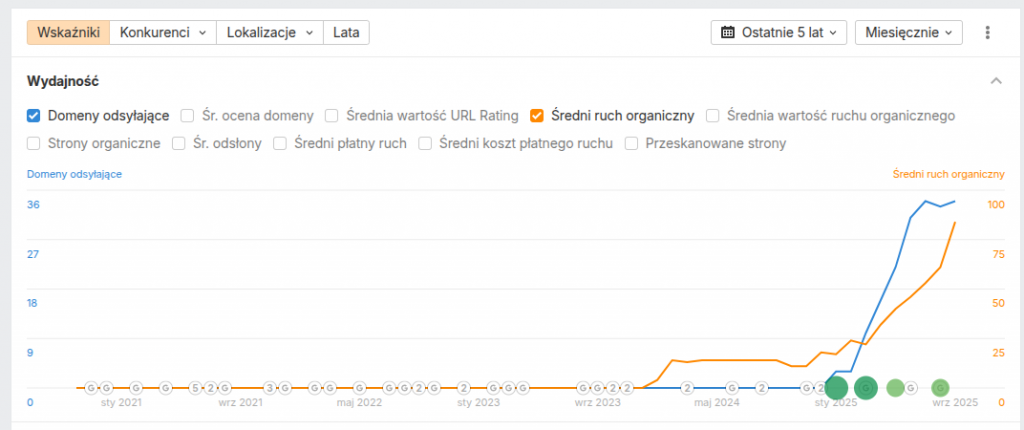
Task: Collapse the Wydajność section chevron
Action: click(x=995, y=81)
